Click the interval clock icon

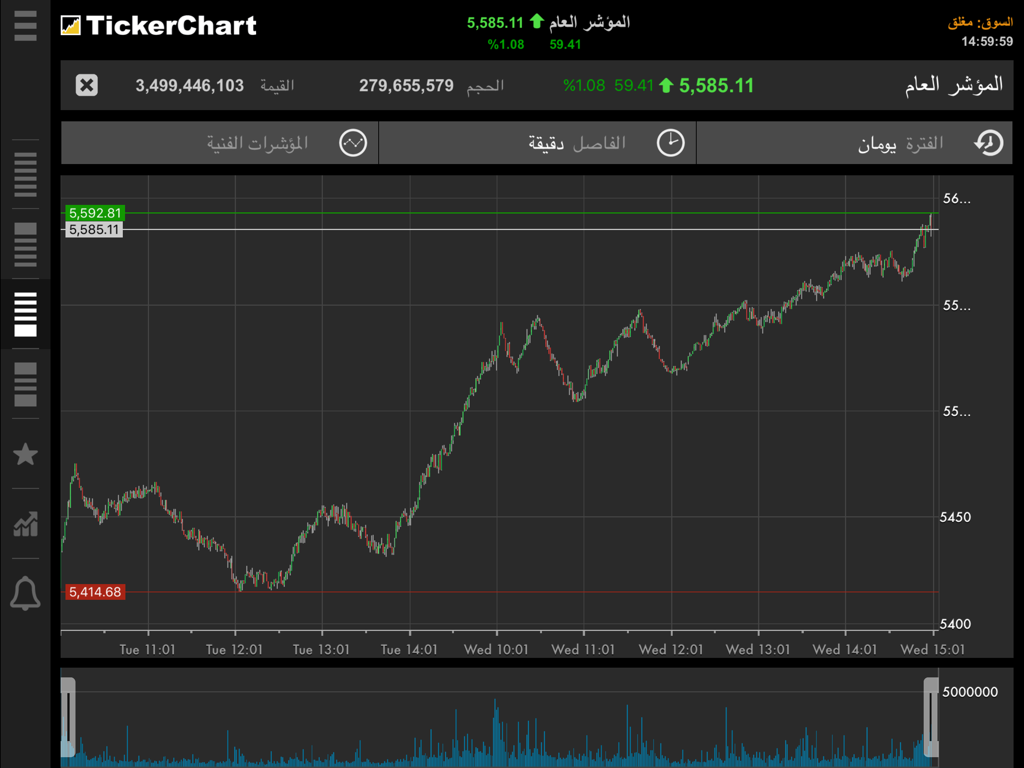coord(669,142)
